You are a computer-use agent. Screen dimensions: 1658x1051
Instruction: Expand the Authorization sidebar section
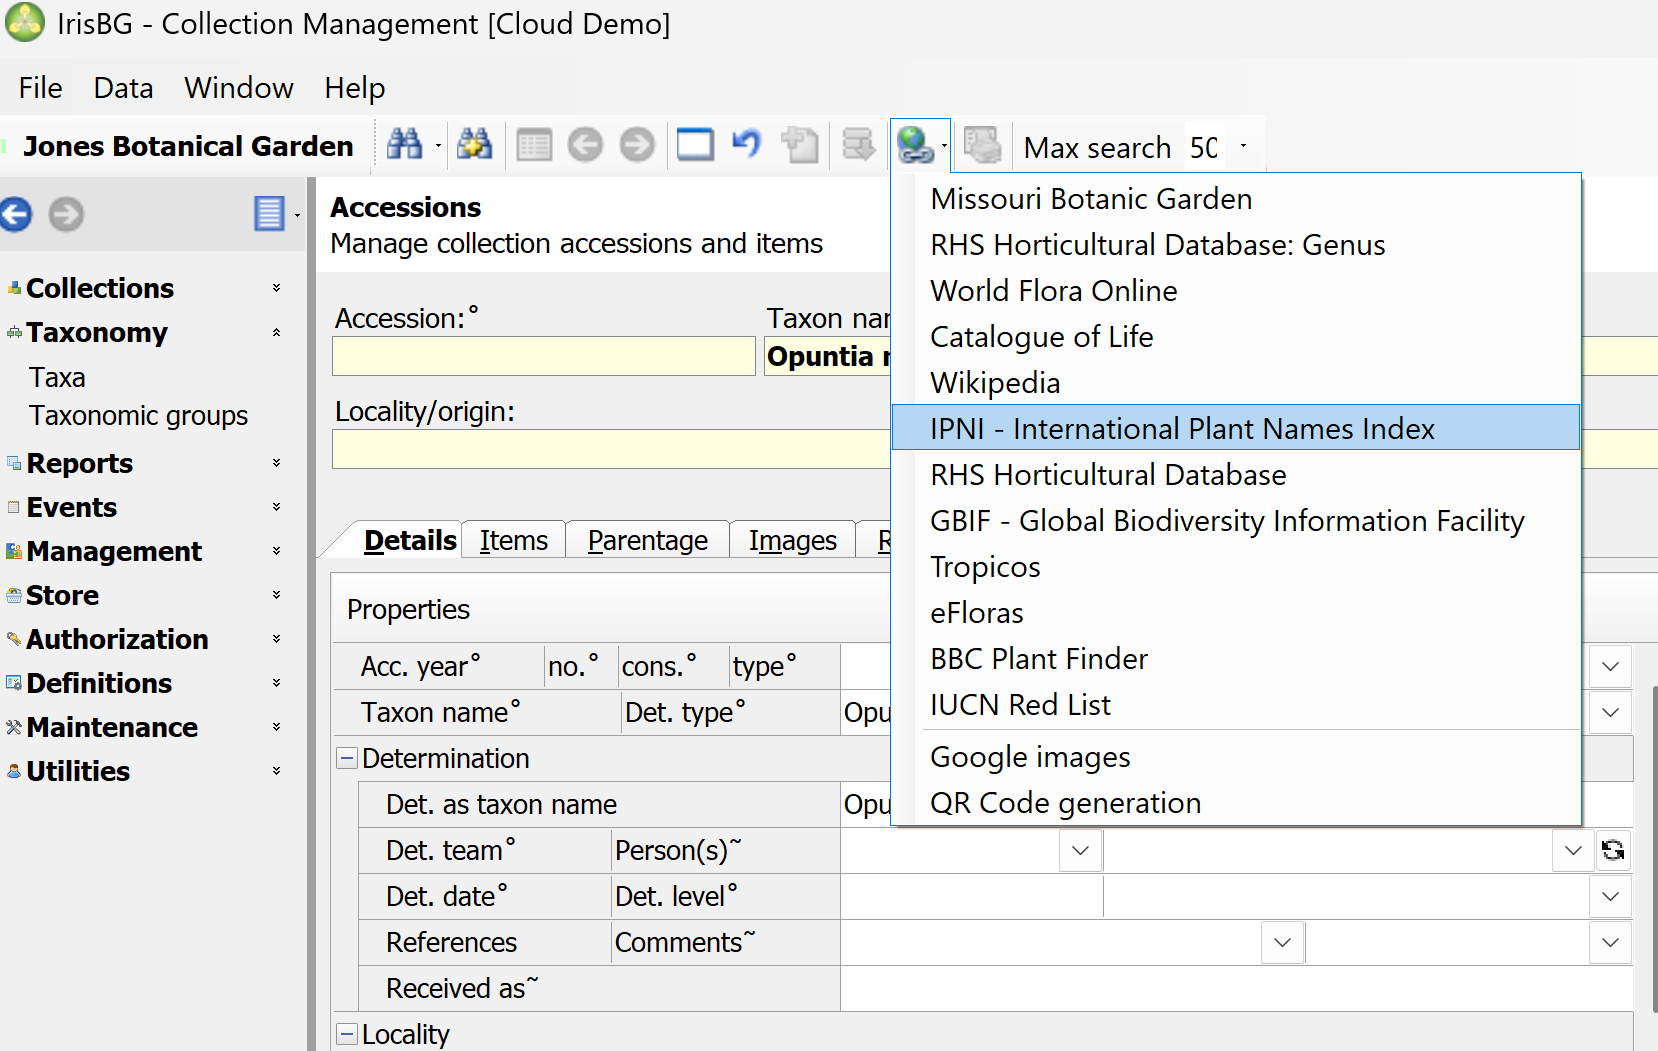click(x=276, y=639)
